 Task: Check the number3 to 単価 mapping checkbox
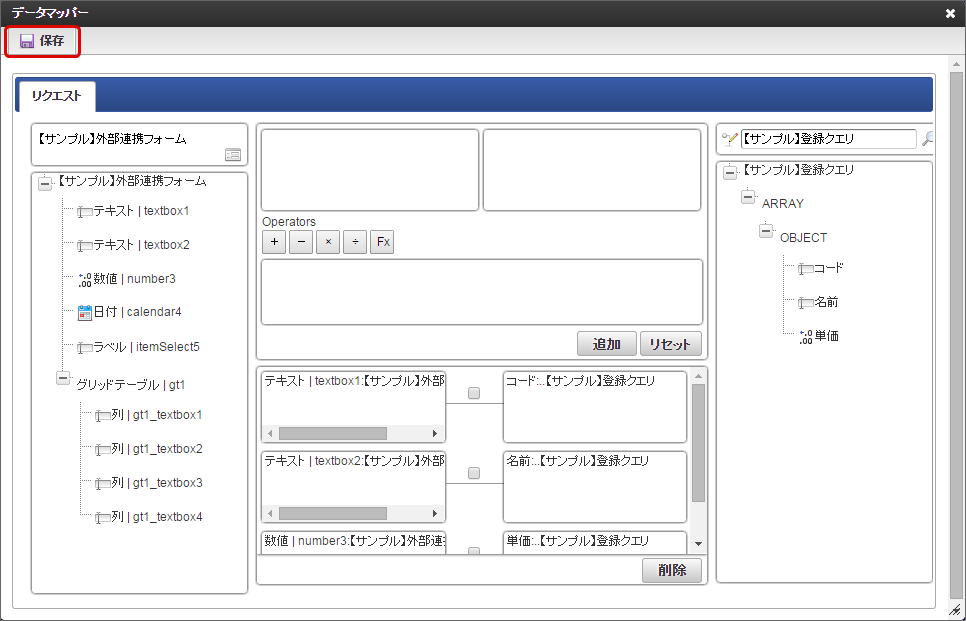click(474, 550)
